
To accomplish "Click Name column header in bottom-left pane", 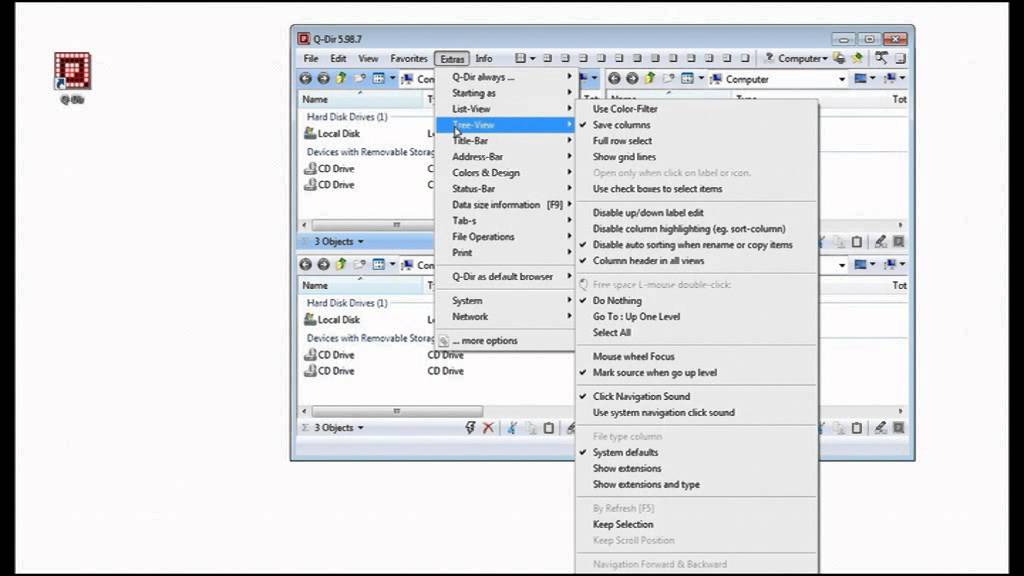I will coord(361,285).
